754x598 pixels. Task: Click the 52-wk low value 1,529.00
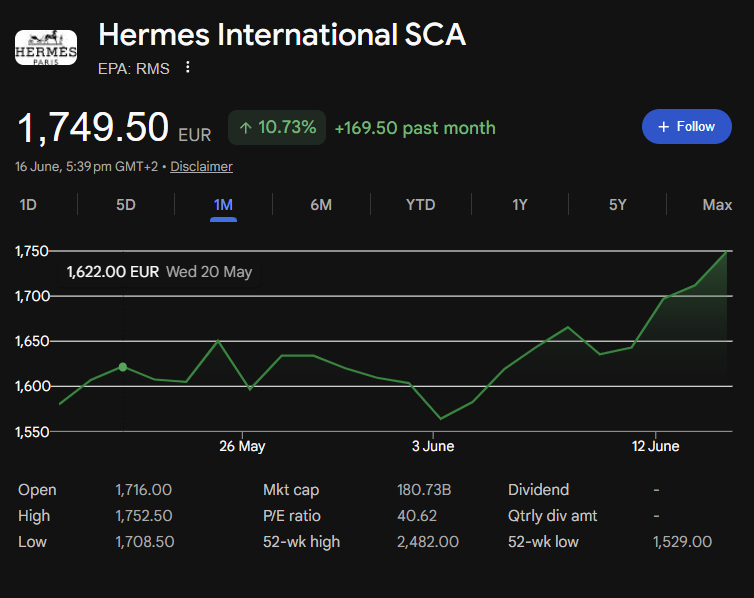682,542
